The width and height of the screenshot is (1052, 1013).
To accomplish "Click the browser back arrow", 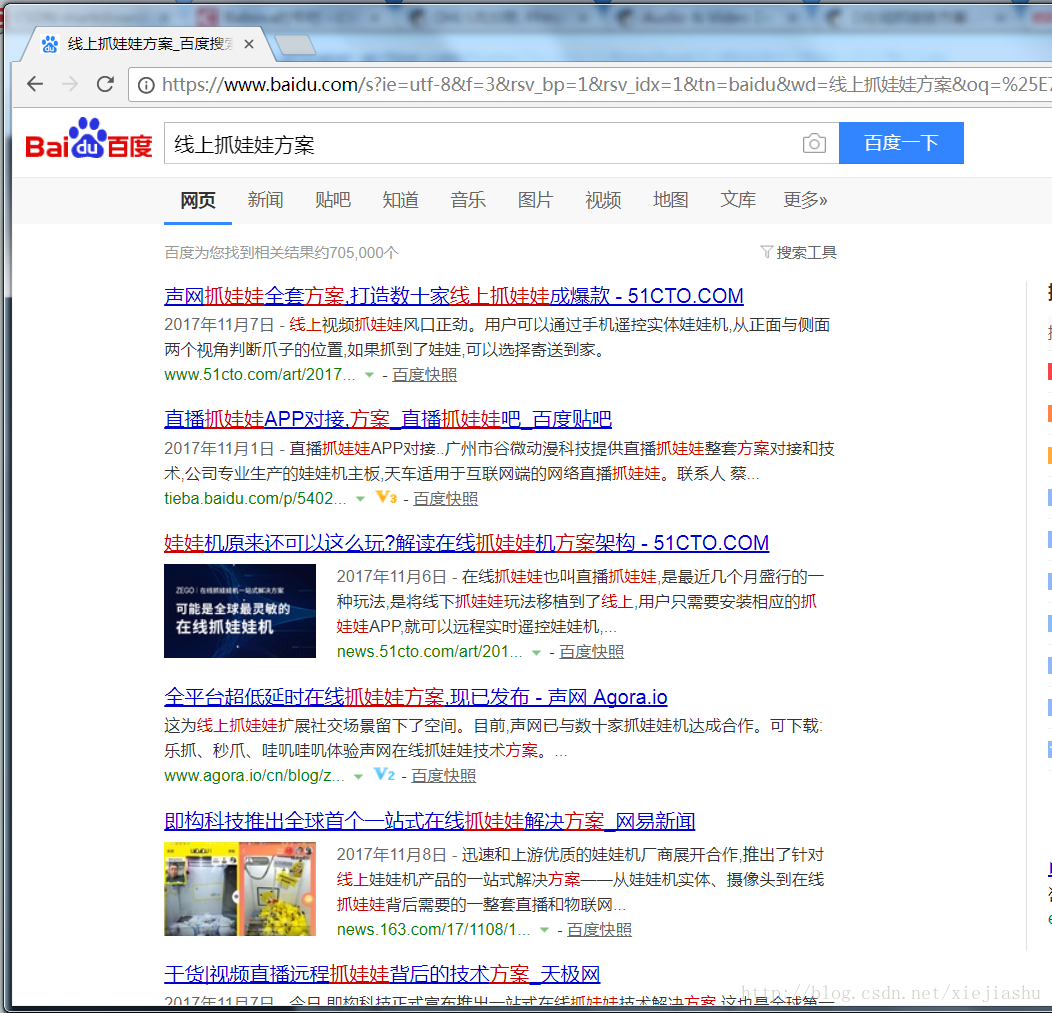I will coord(35,84).
